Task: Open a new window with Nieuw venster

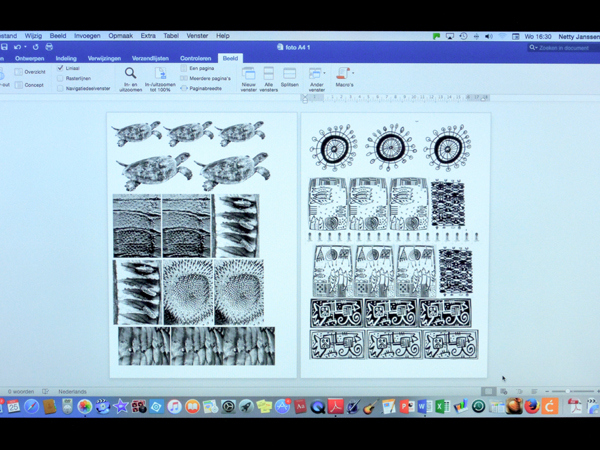Action: [248, 74]
